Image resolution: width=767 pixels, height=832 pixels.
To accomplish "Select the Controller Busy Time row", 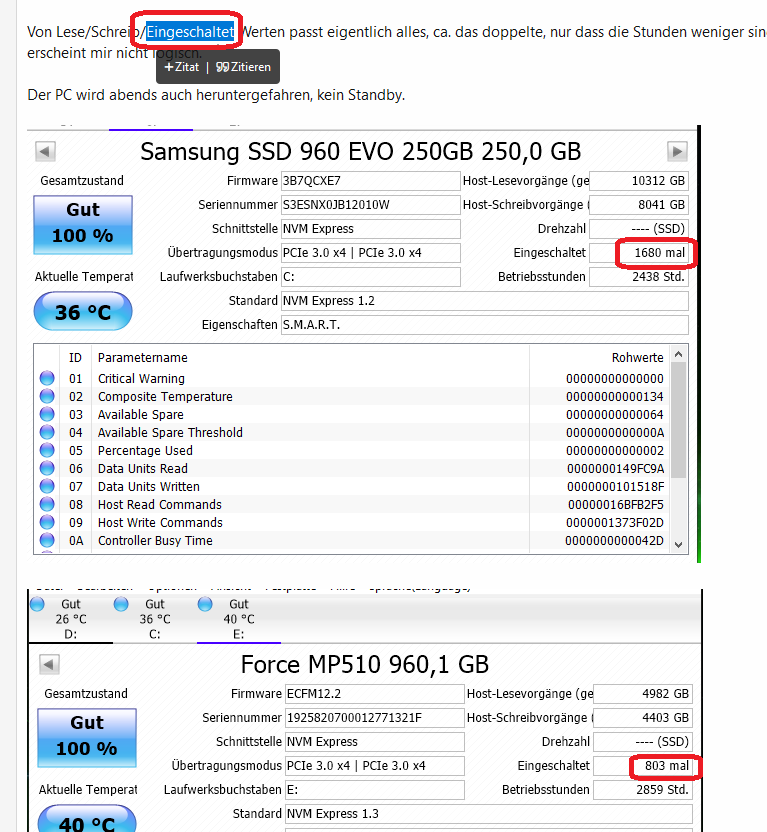I will 352,541.
